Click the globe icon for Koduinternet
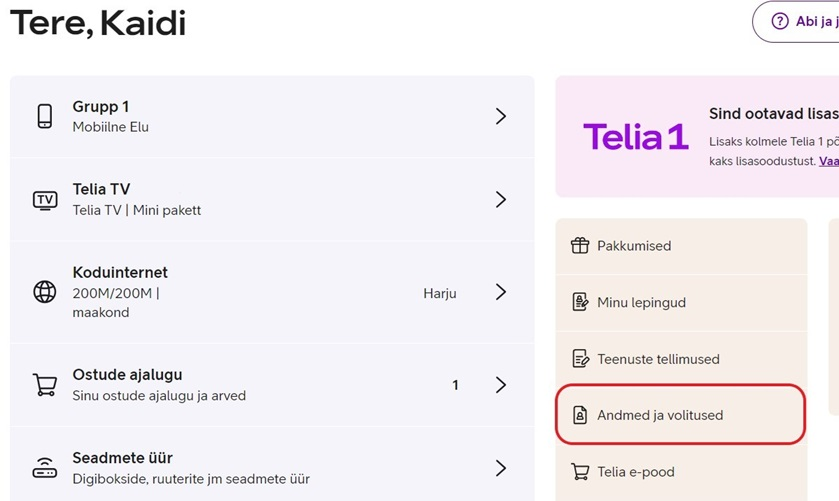Screen dimensions: 839x501 45,292
